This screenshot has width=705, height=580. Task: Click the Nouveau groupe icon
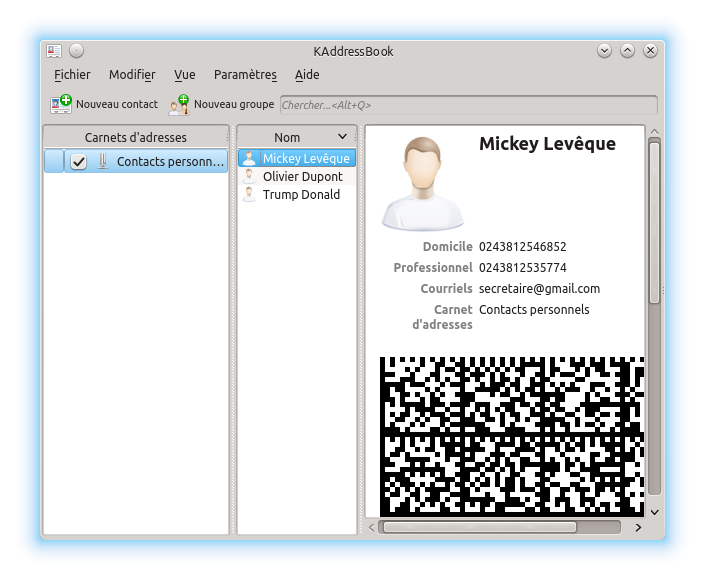[x=179, y=104]
